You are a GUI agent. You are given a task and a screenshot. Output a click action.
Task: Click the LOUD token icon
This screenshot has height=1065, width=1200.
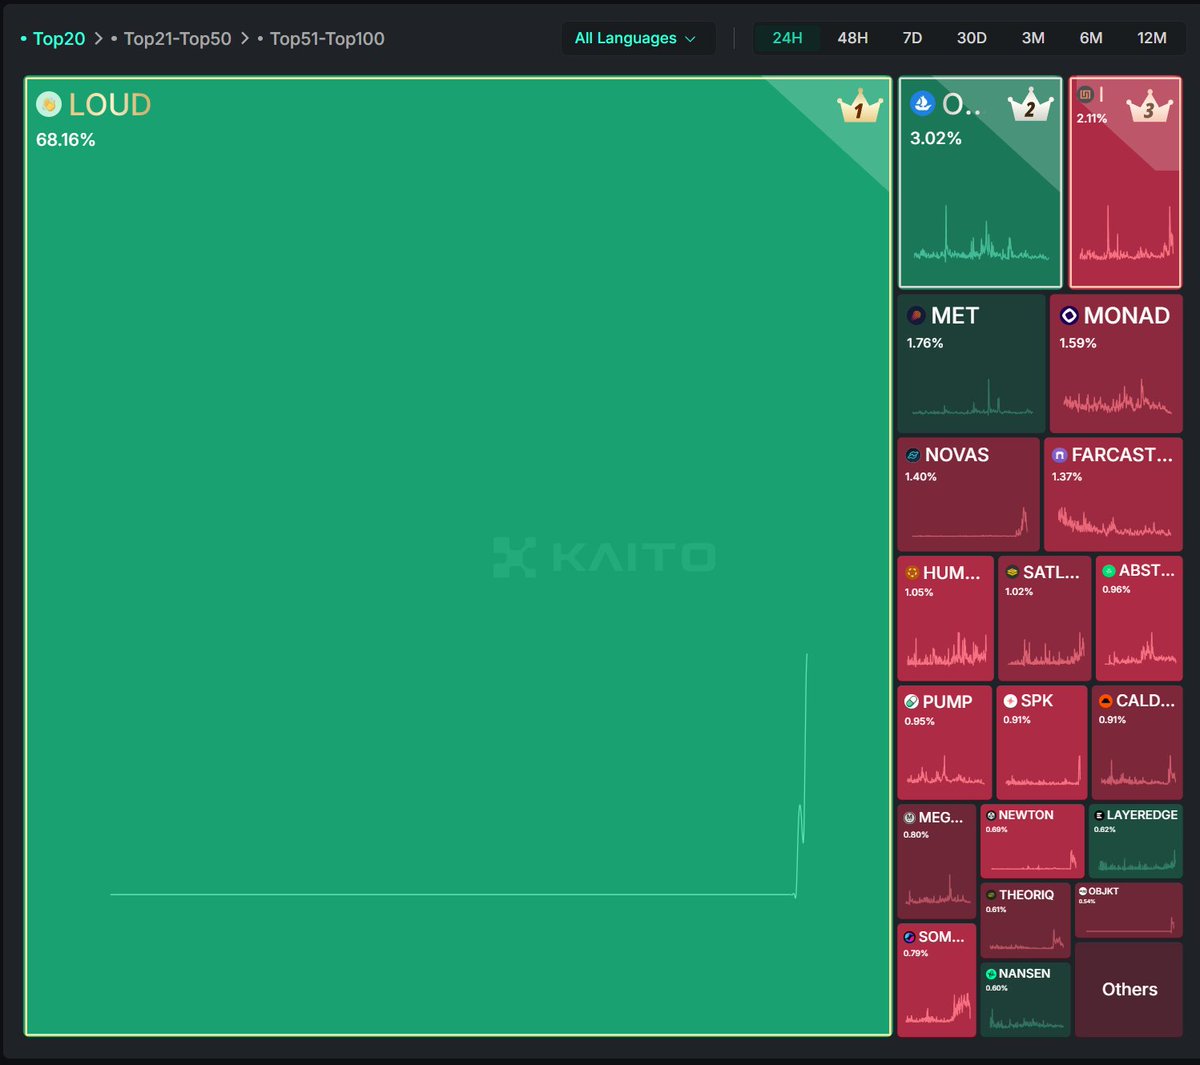pos(49,104)
